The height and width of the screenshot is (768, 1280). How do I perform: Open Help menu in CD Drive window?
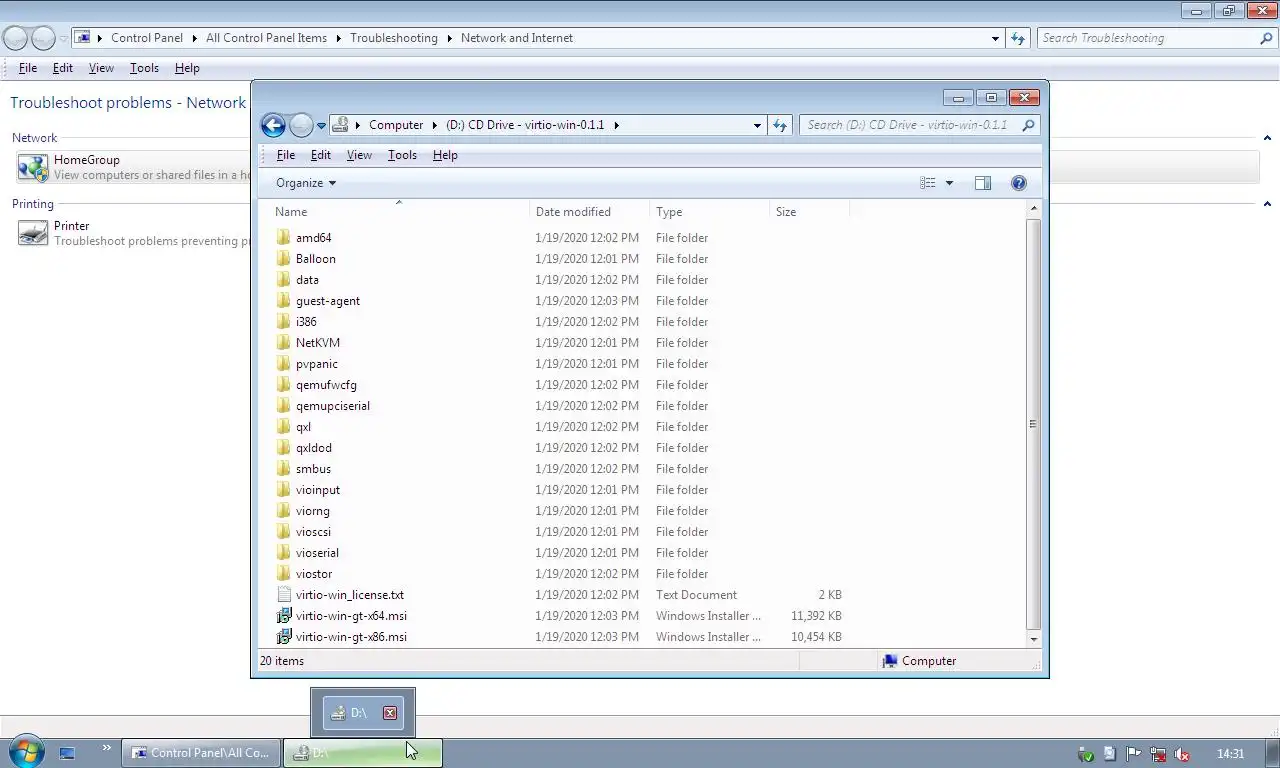[x=445, y=155]
